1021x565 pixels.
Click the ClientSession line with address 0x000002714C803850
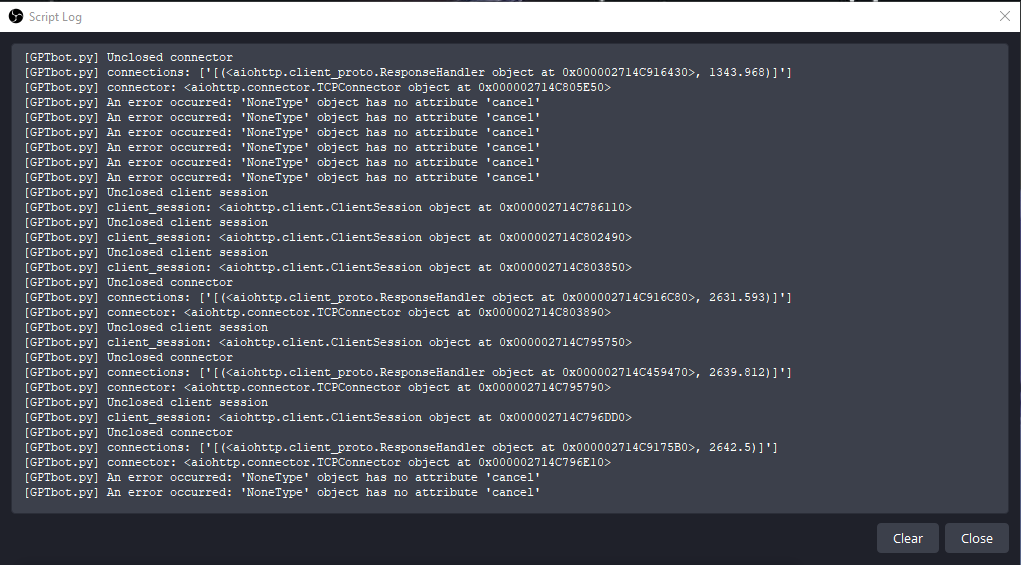pos(327,267)
